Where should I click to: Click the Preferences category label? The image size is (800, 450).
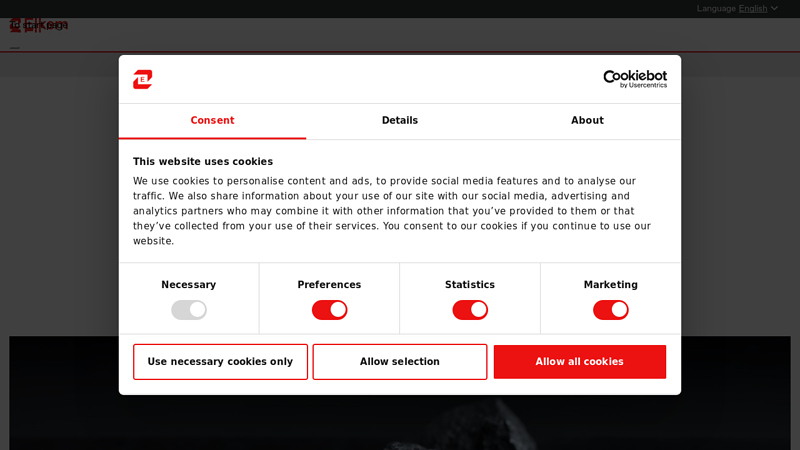pos(330,285)
